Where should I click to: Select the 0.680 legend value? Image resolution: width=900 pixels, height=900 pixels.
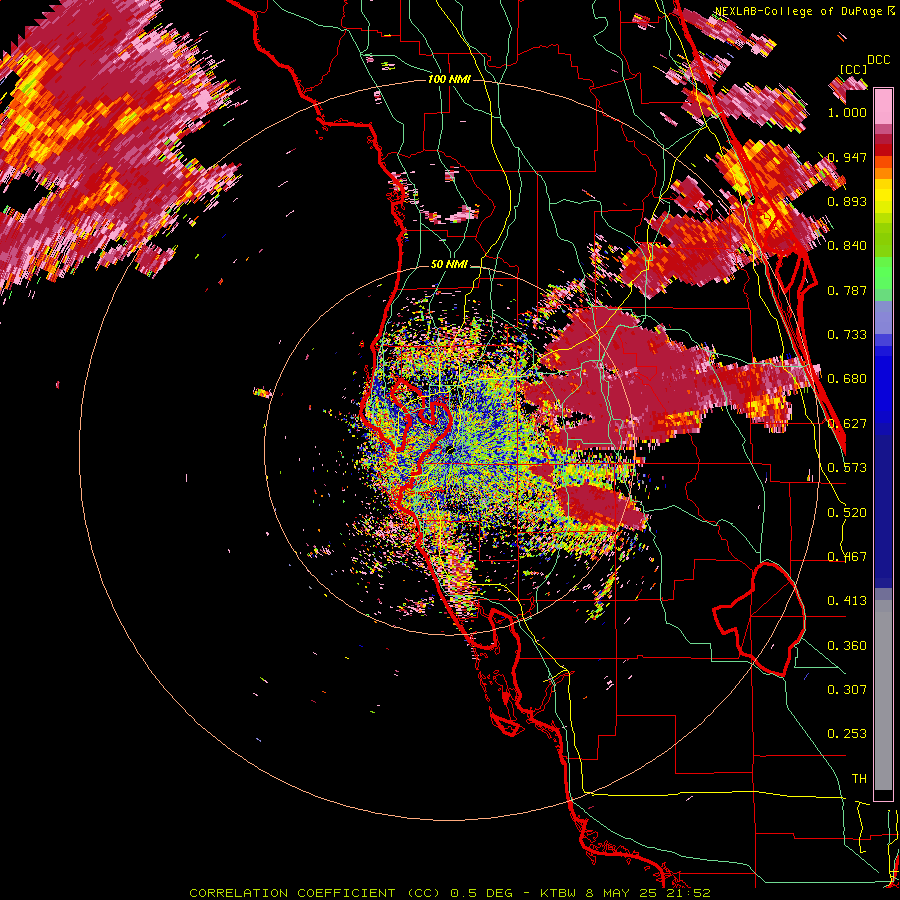(847, 379)
